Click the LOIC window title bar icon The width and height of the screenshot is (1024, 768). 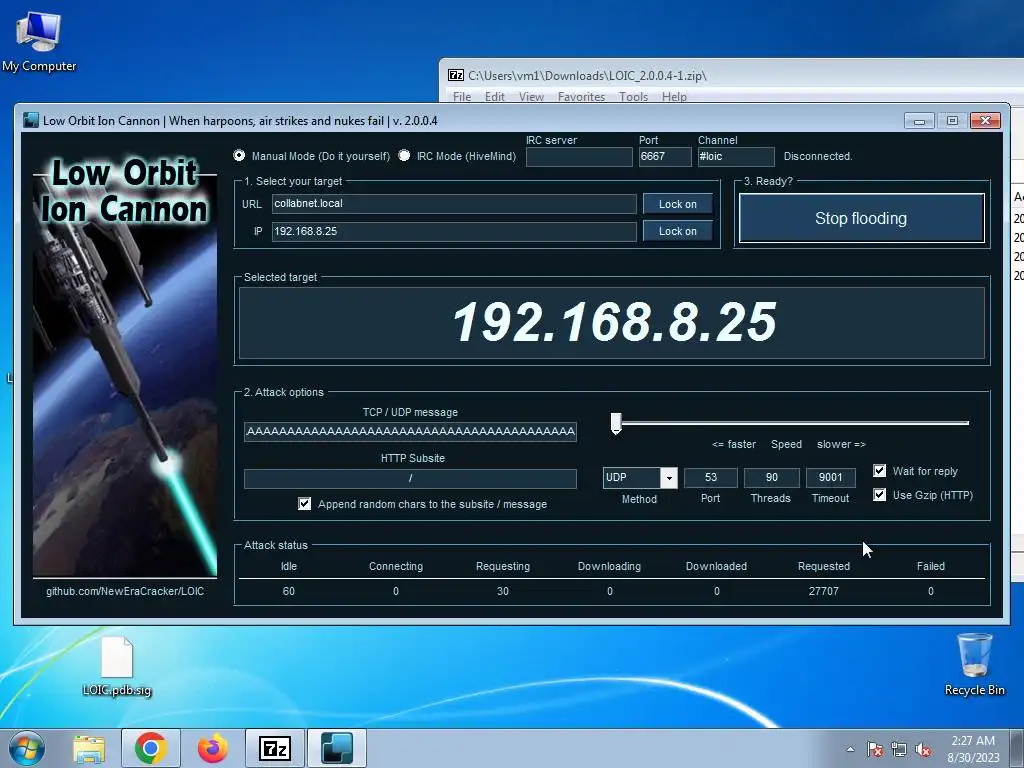pyautogui.click(x=31, y=120)
